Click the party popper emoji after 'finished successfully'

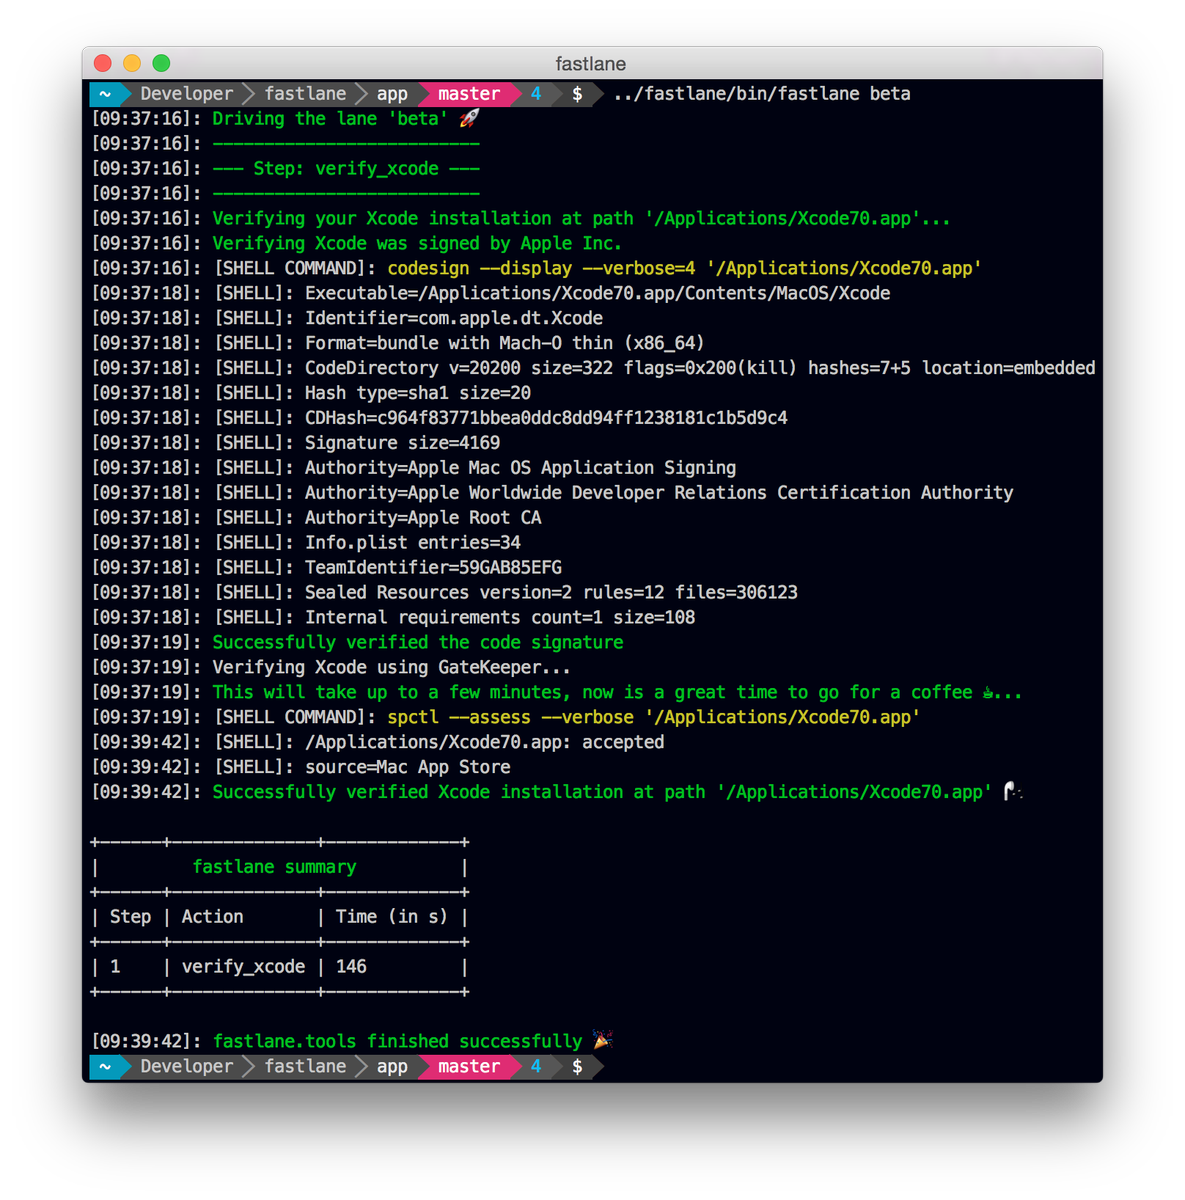602,1040
